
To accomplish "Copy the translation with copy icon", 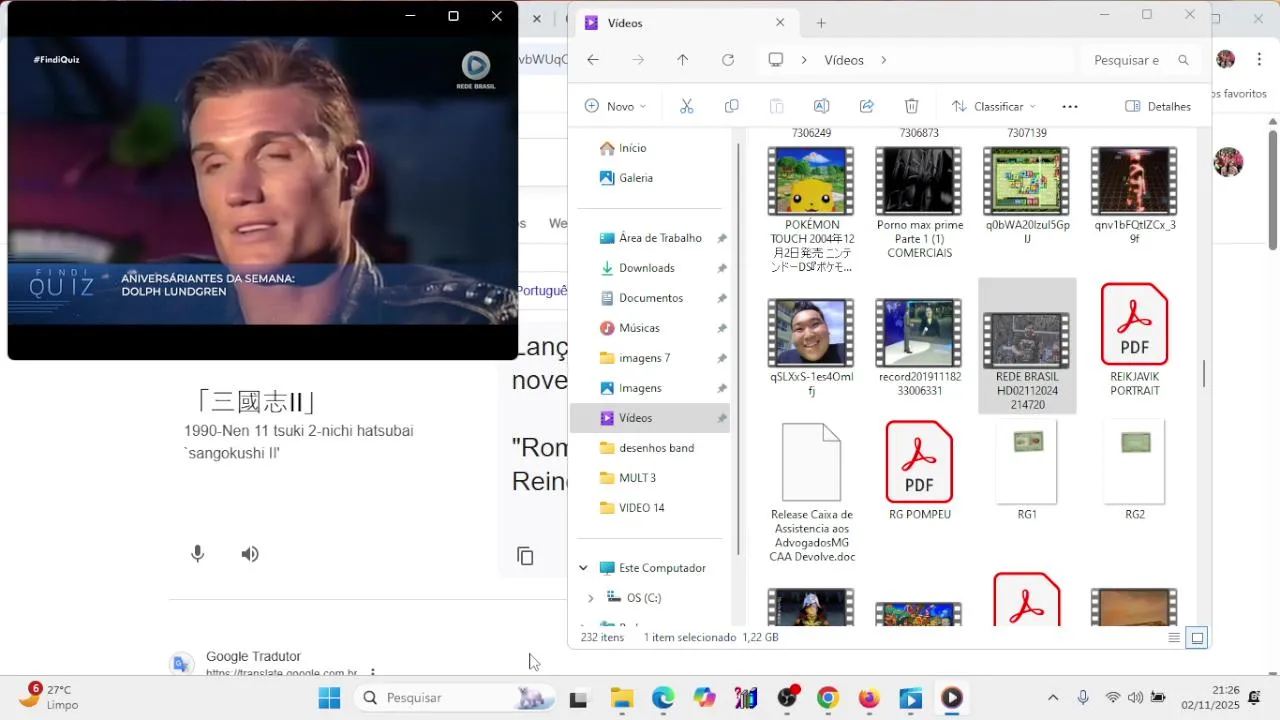I will coord(525,556).
